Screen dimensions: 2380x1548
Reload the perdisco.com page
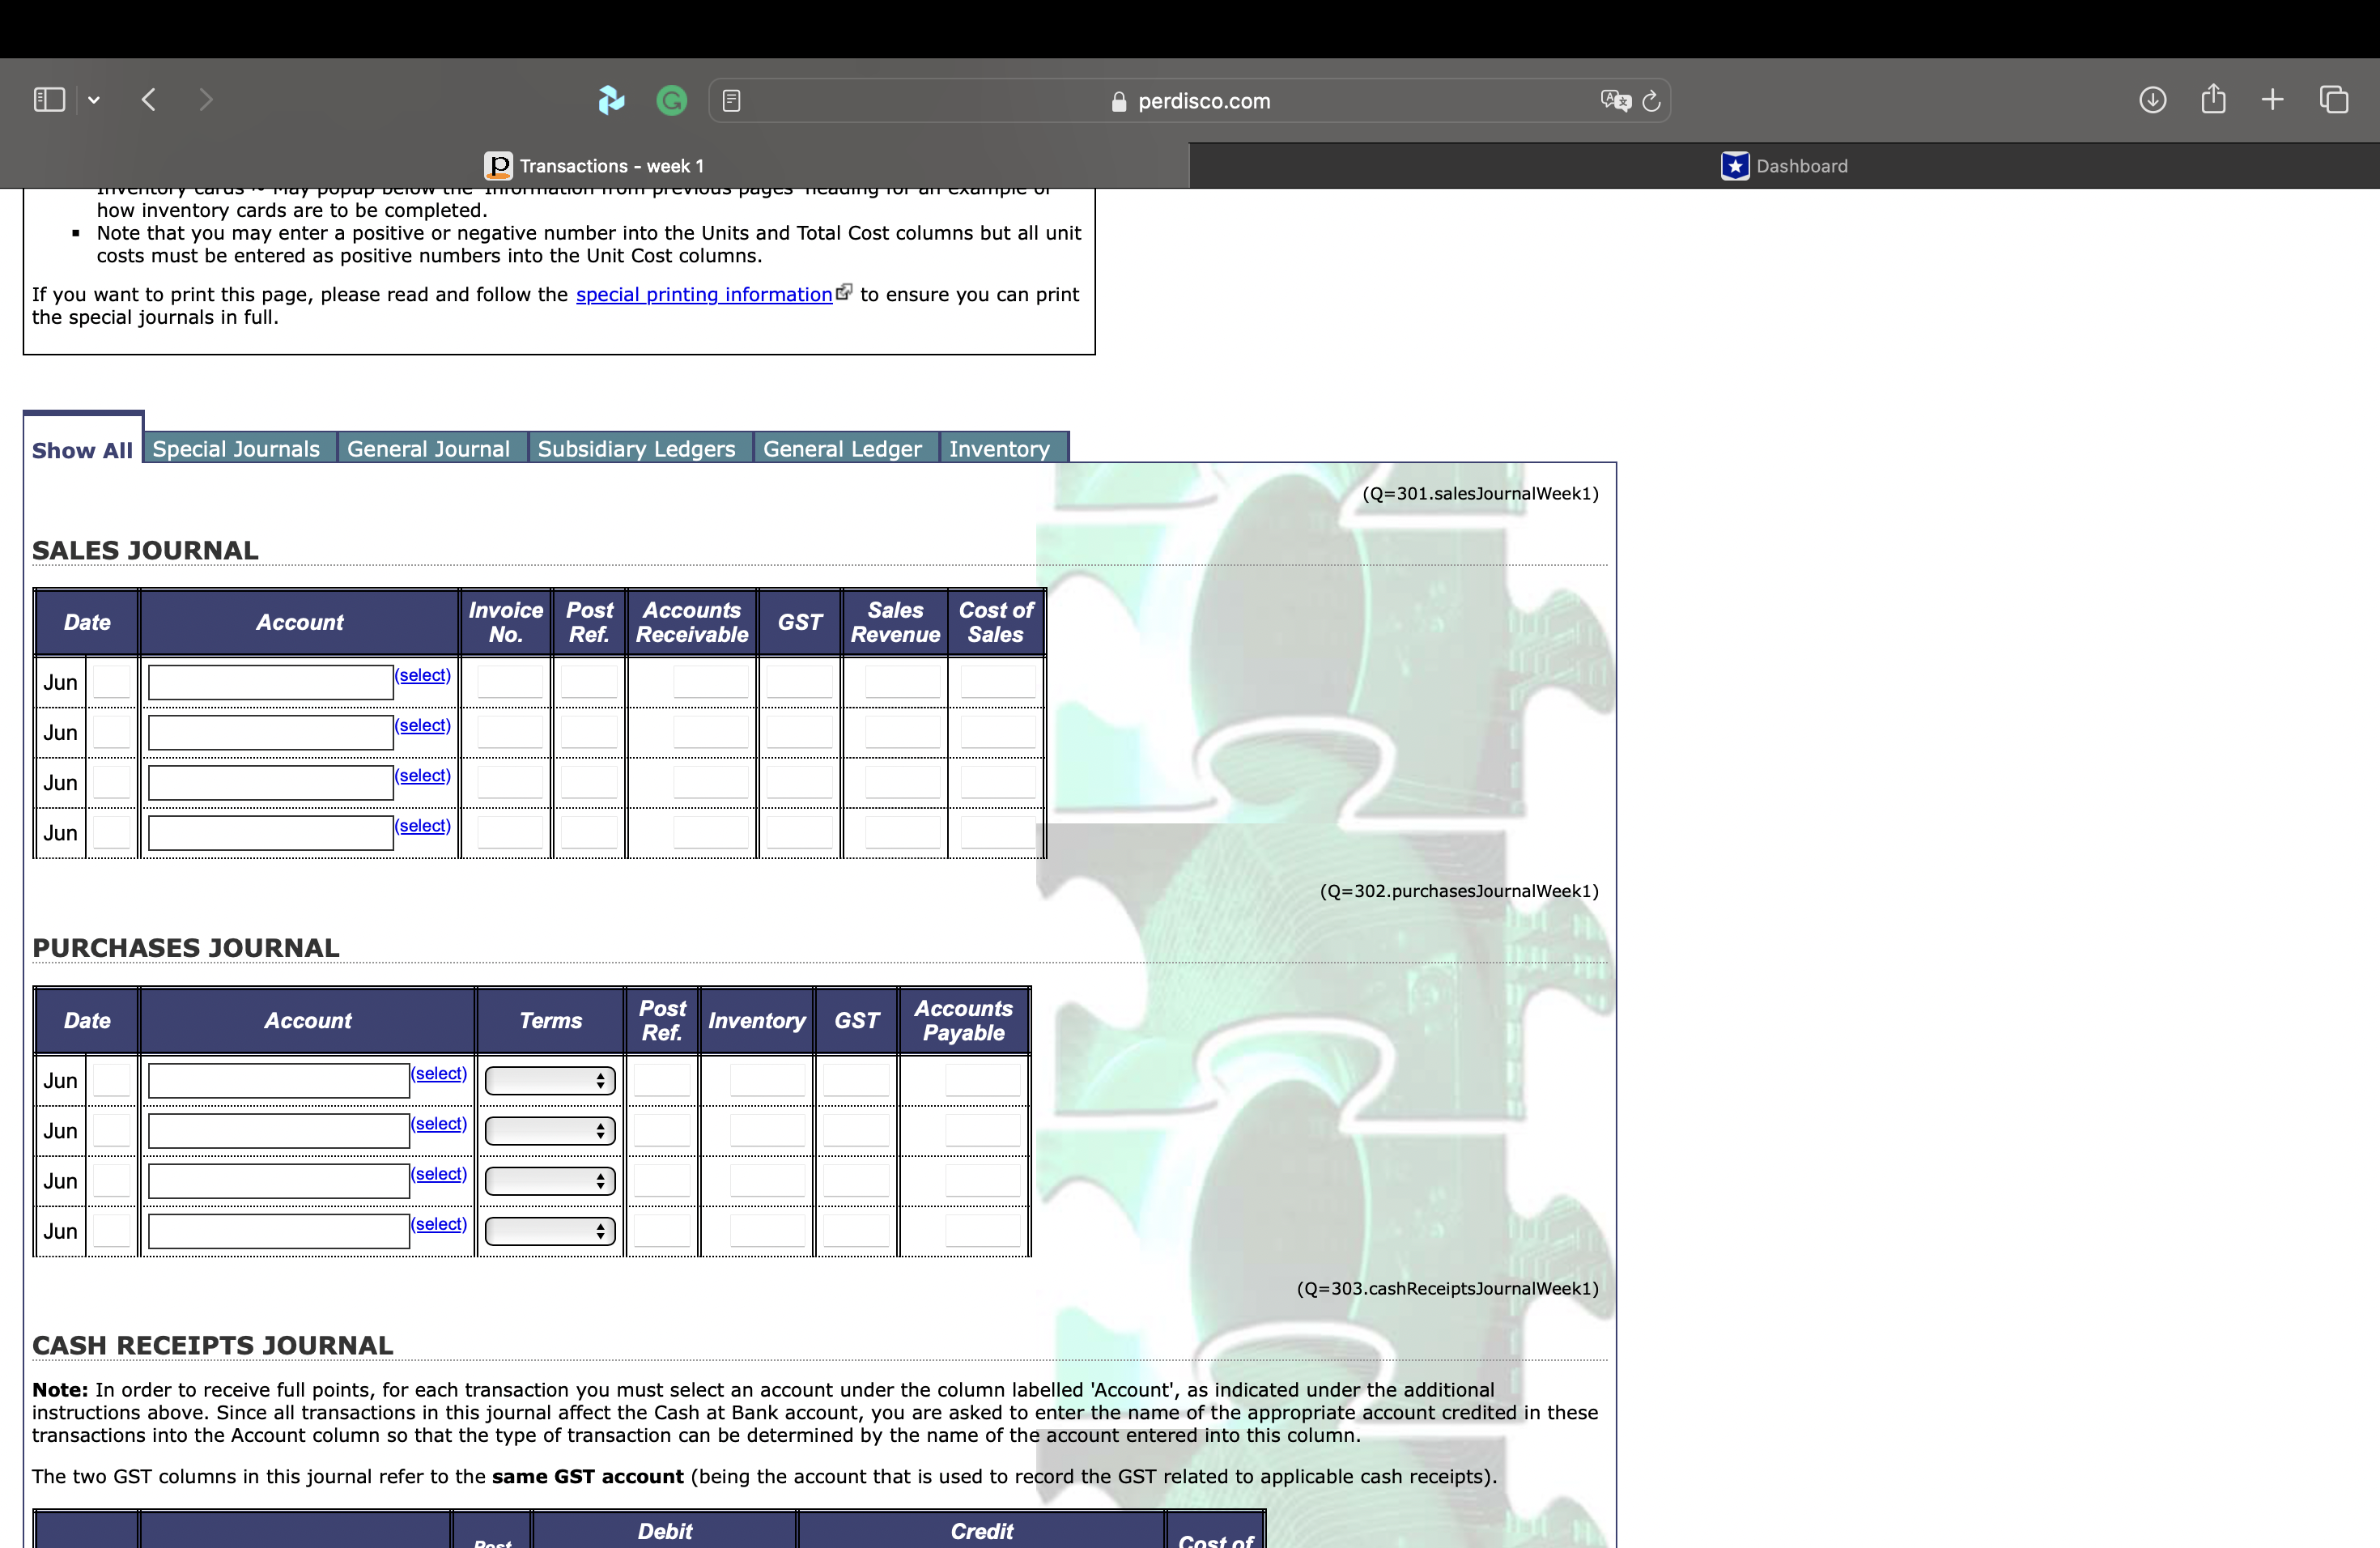1650,100
